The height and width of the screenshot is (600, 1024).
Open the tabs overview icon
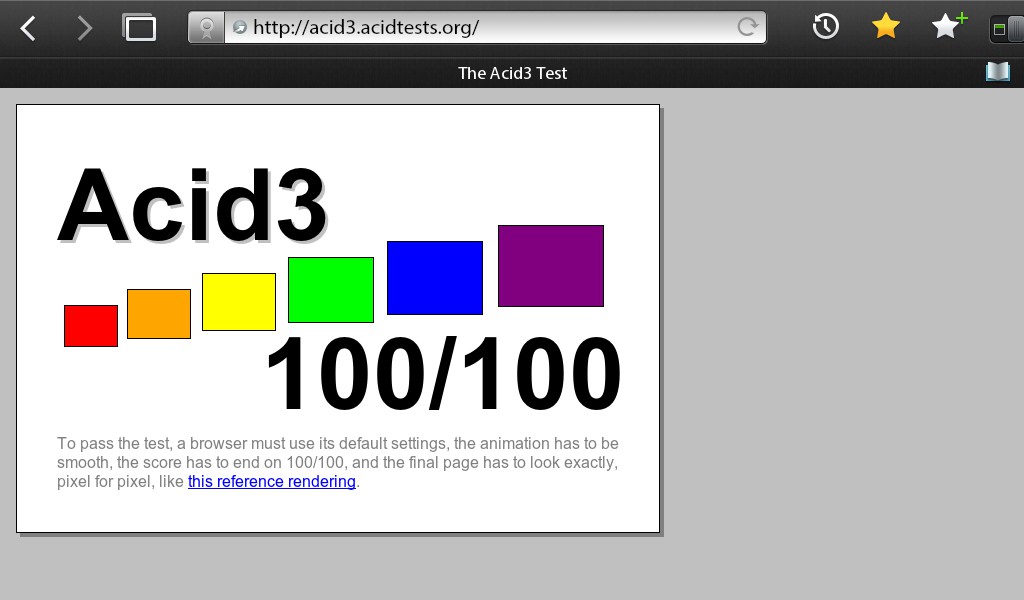click(x=139, y=27)
